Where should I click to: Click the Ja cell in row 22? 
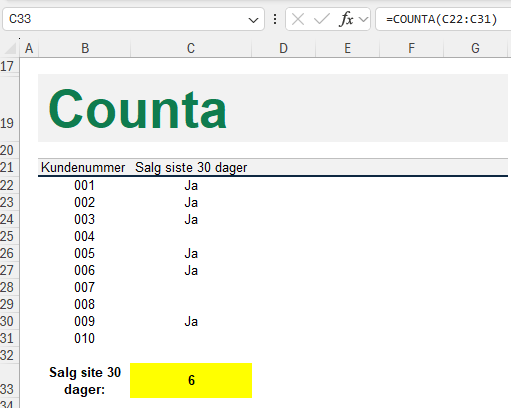click(191, 185)
